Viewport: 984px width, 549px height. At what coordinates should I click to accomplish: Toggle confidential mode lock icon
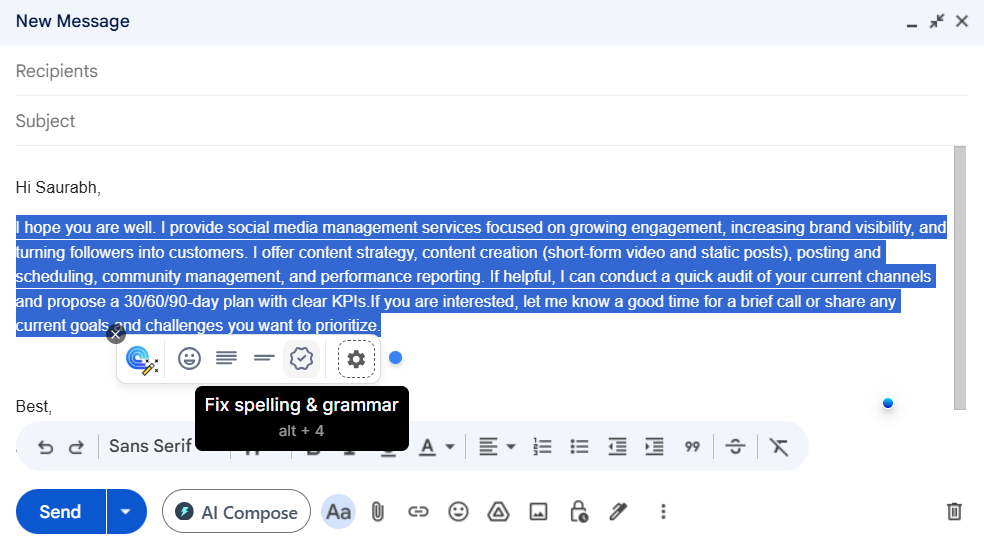pos(578,512)
